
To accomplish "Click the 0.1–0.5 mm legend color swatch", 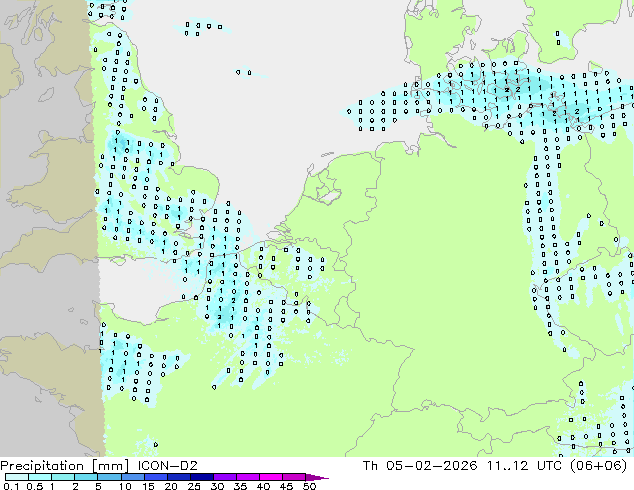I will (x=17, y=477).
